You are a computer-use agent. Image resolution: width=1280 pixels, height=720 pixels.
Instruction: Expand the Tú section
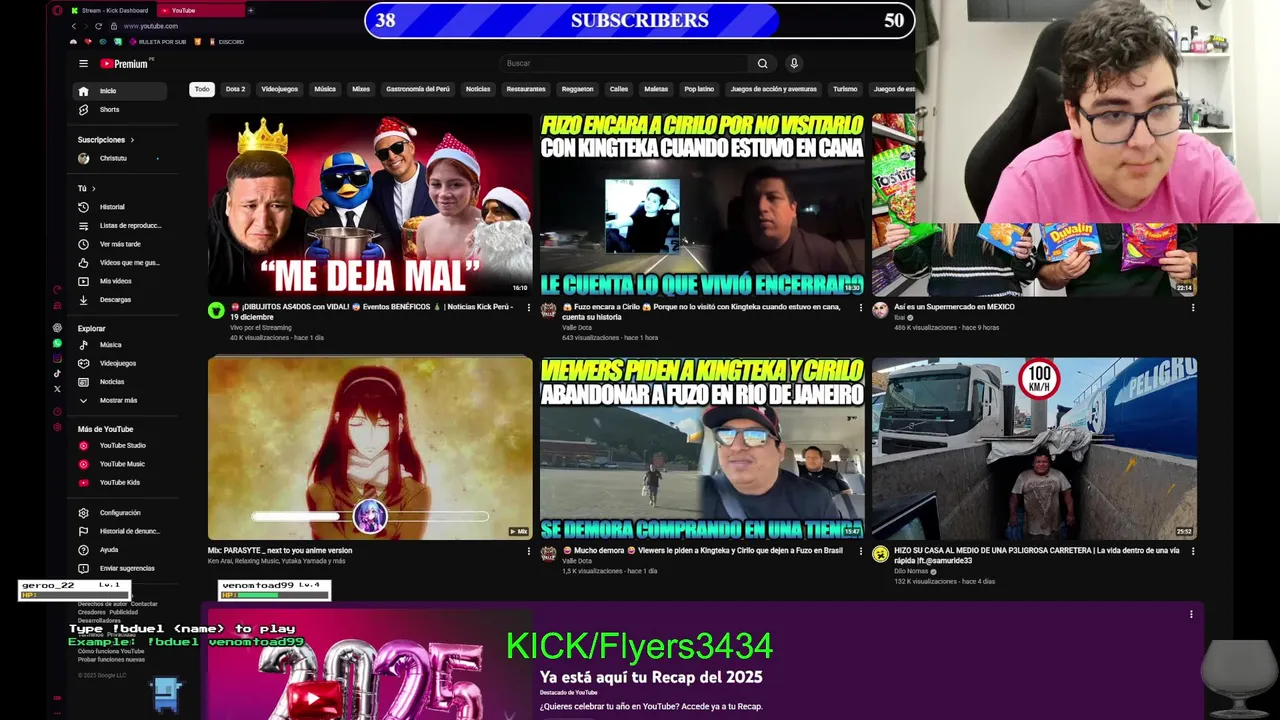click(x=87, y=188)
